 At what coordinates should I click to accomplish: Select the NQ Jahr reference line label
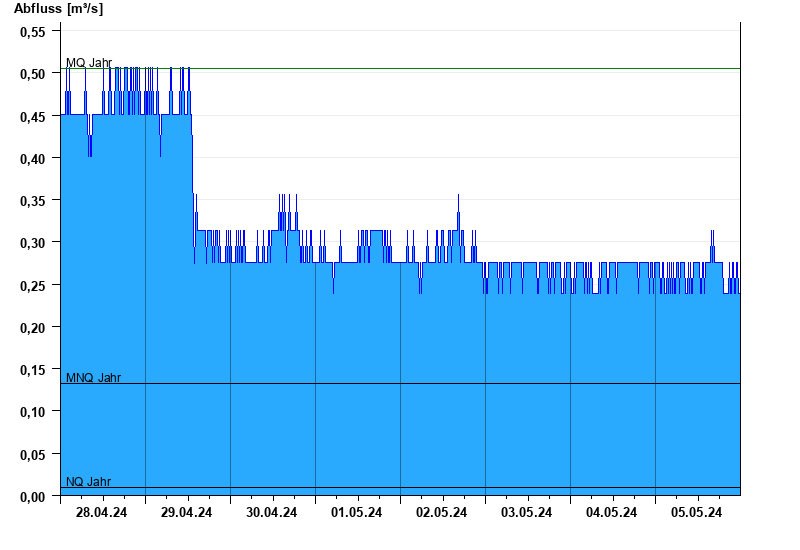tap(89, 482)
